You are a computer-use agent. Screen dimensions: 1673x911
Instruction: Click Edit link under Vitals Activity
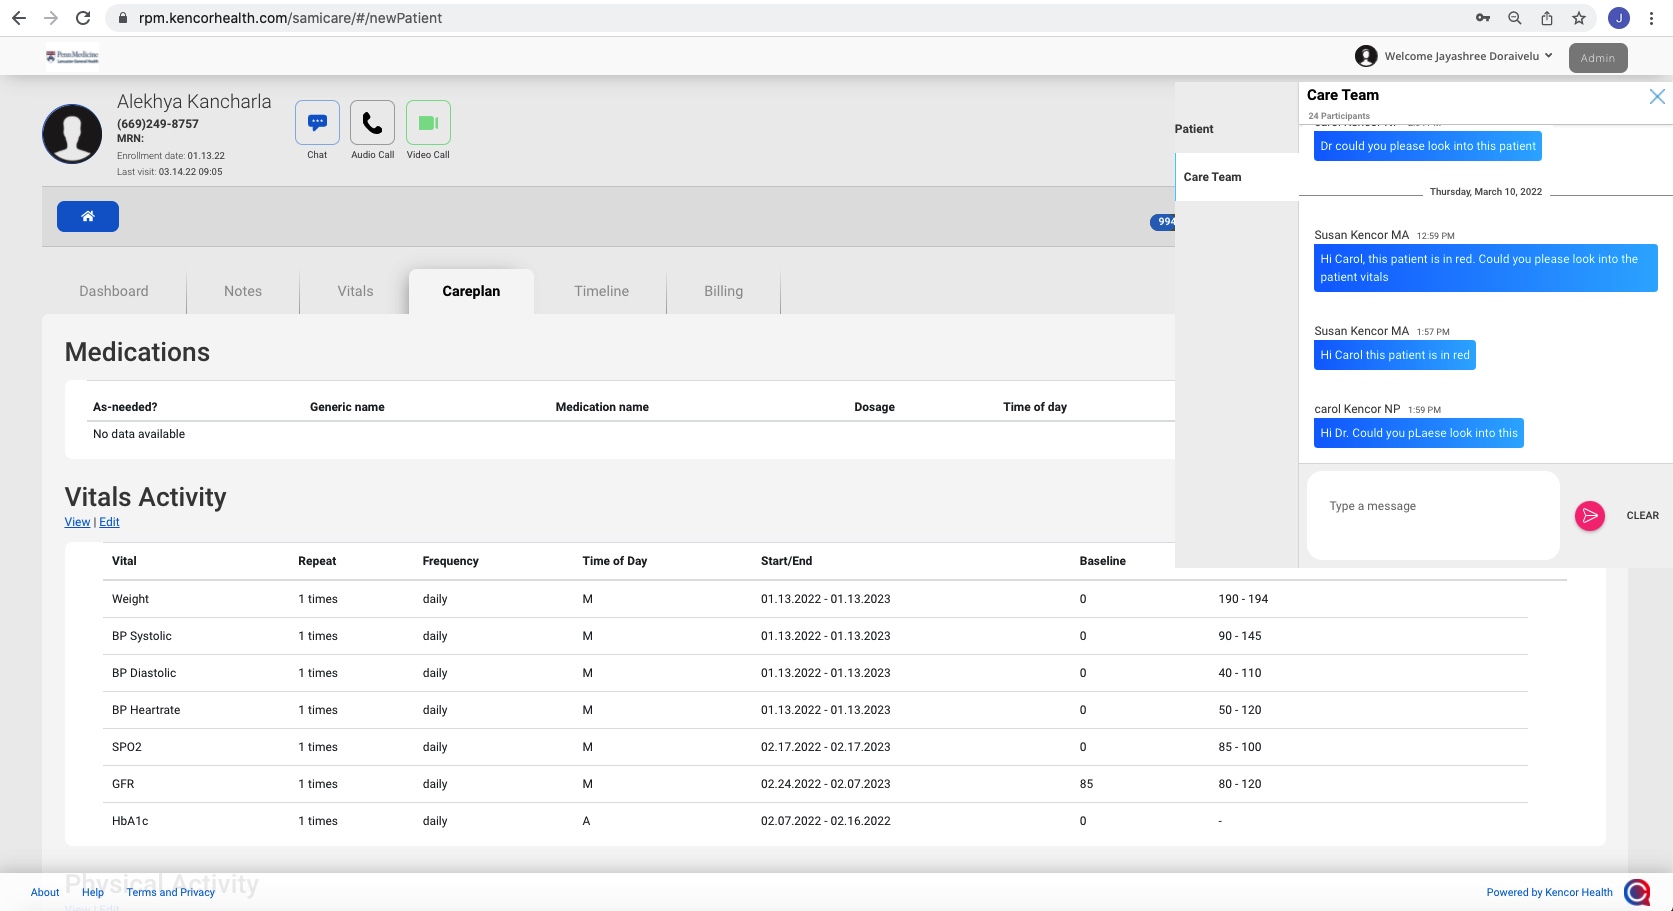point(109,522)
